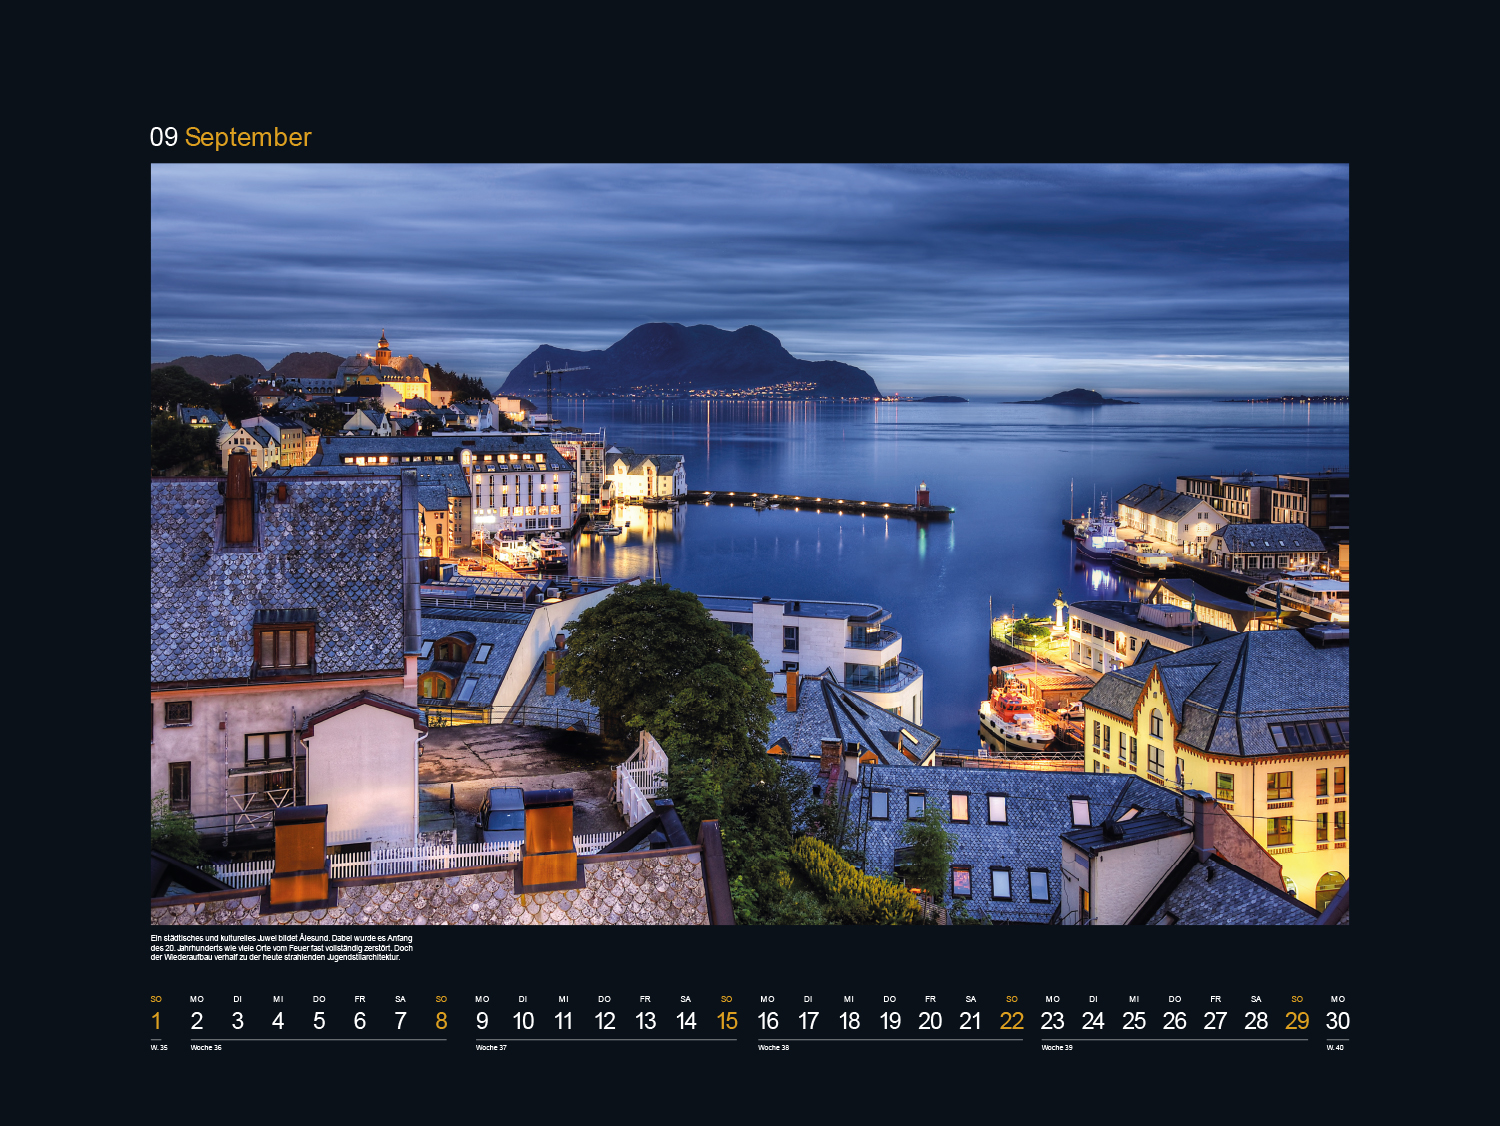Pick day 21 in the calendar strip
This screenshot has width=1500, height=1126.
[x=970, y=1021]
